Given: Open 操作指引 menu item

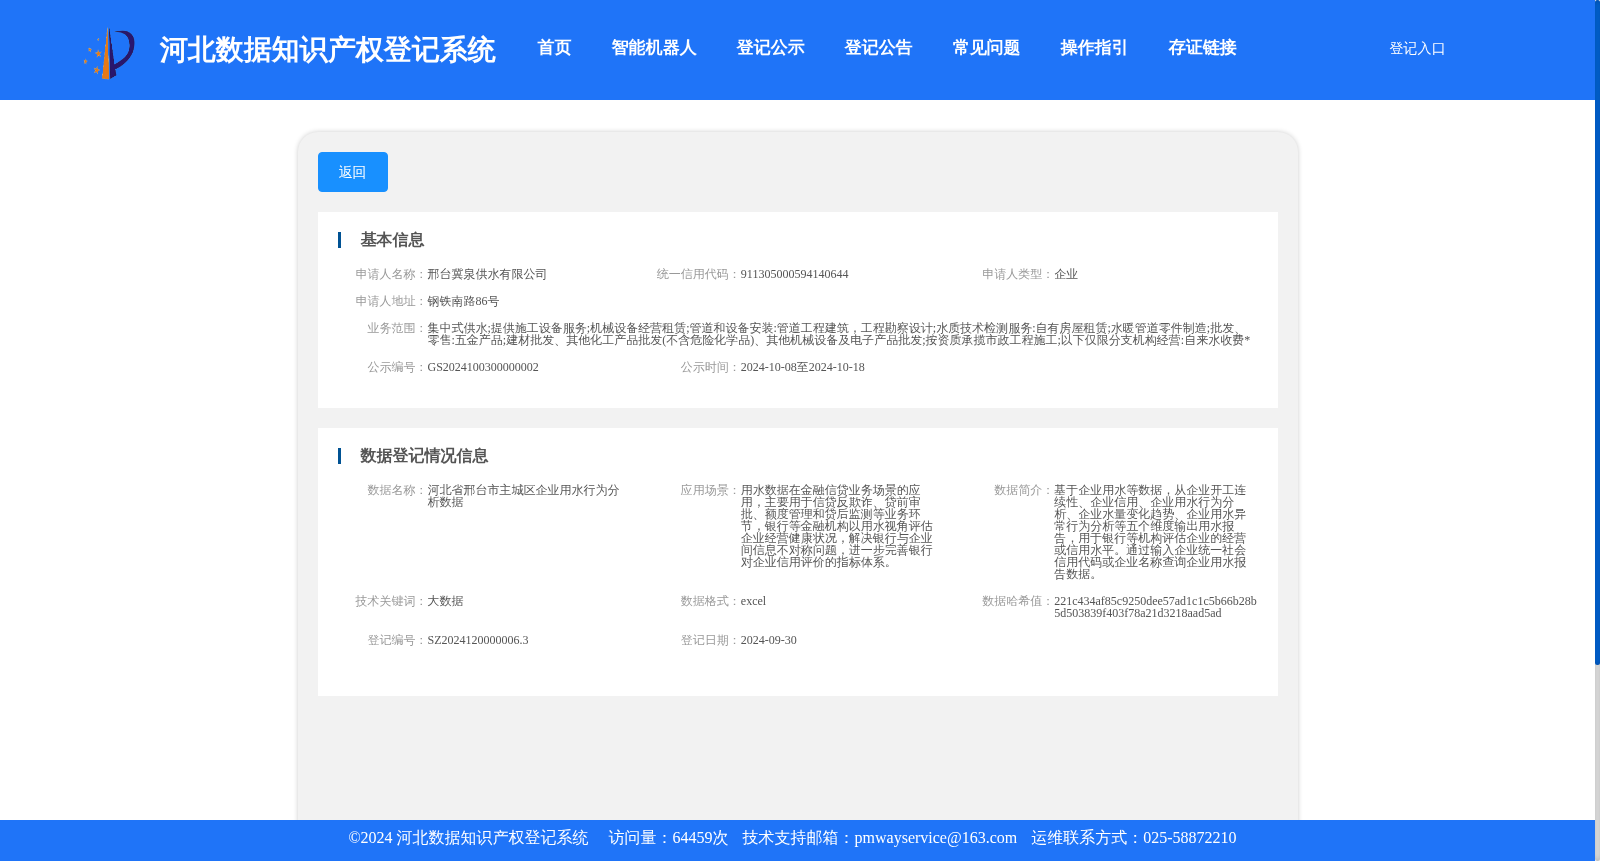Looking at the screenshot, I should pyautogui.click(x=1094, y=48).
